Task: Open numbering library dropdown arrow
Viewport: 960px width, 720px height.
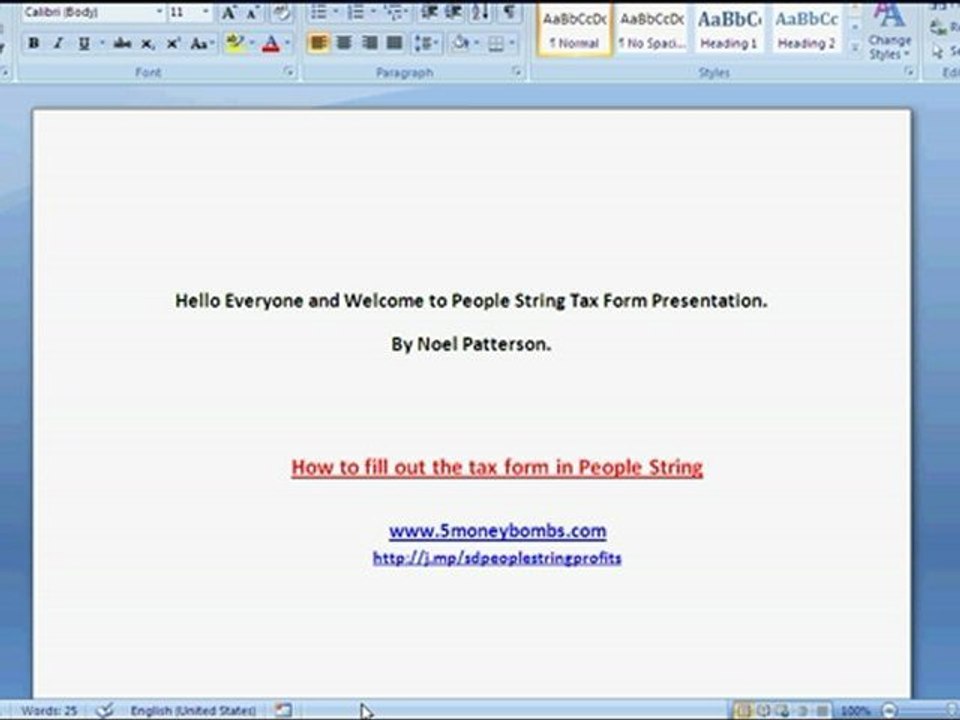Action: tap(373, 12)
